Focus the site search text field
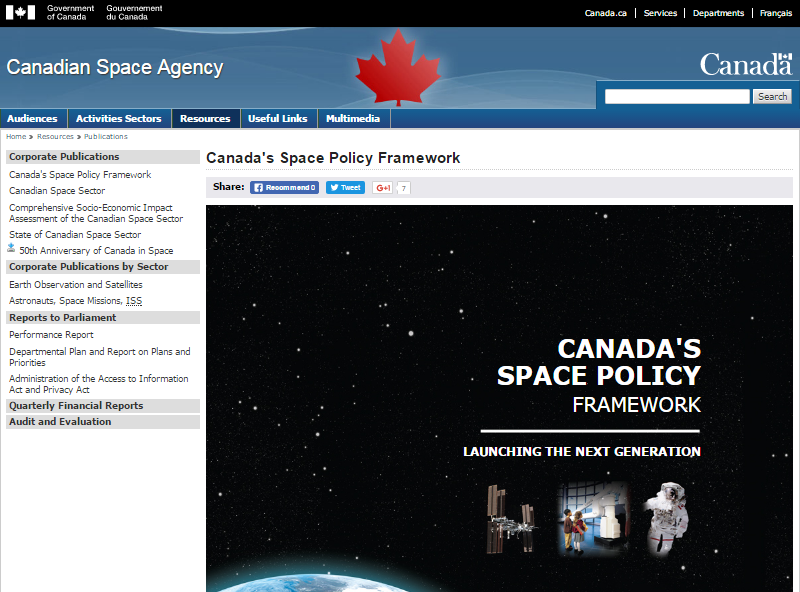This screenshot has height=592, width=800. 677,96
